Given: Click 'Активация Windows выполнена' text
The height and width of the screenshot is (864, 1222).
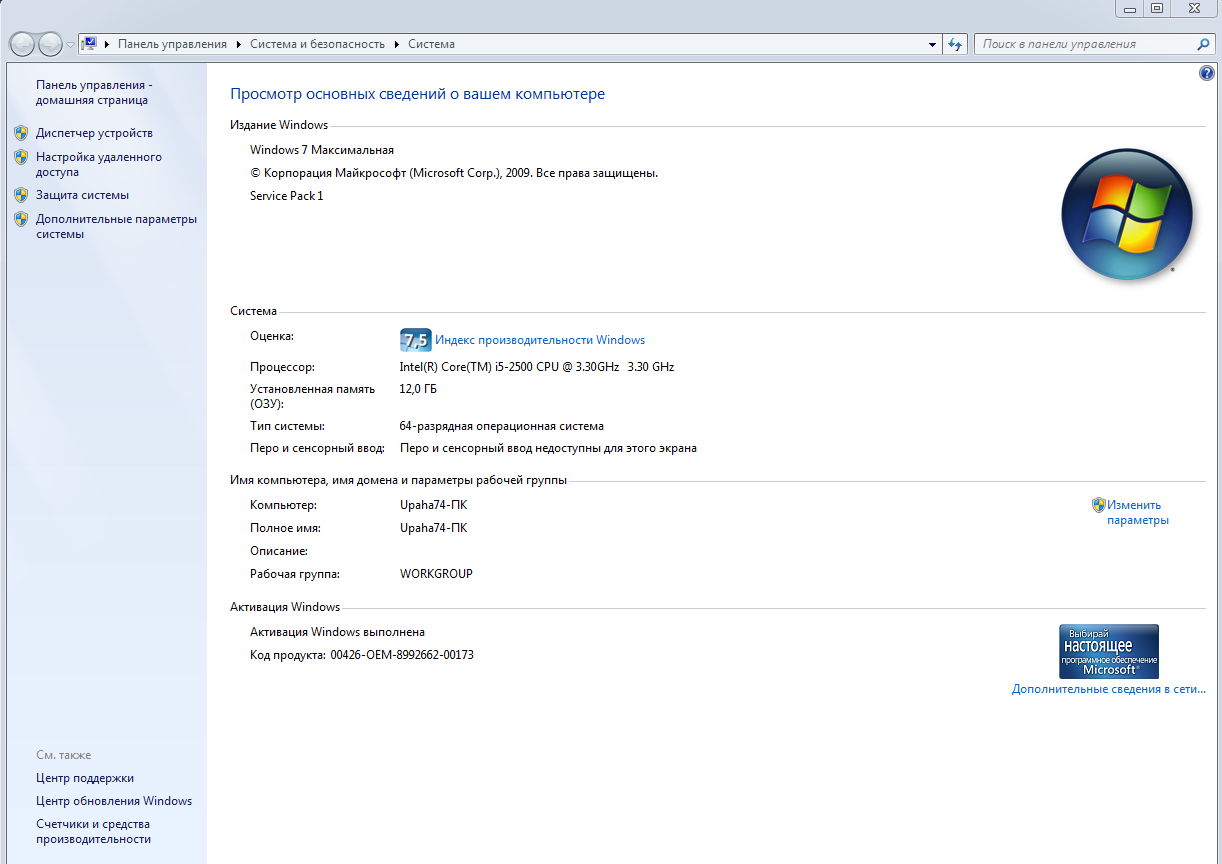Looking at the screenshot, I should point(337,632).
